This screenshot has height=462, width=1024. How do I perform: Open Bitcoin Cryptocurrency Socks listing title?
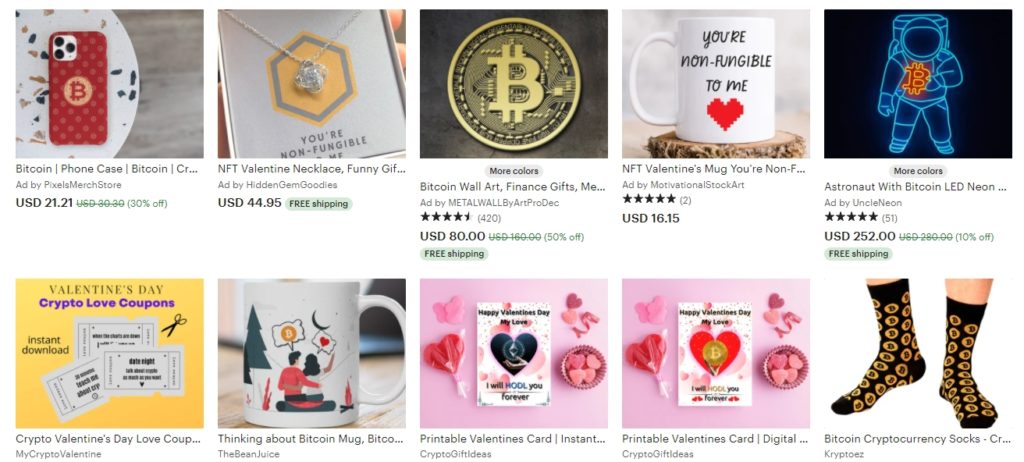(917, 439)
